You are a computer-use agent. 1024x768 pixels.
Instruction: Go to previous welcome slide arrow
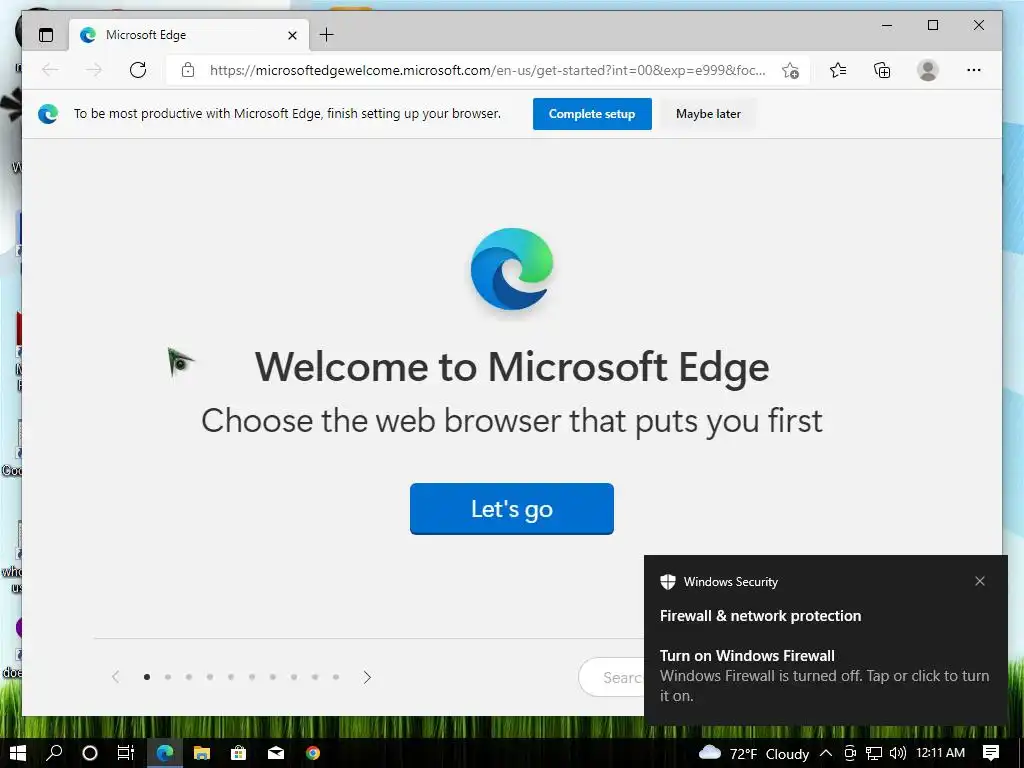click(x=116, y=677)
